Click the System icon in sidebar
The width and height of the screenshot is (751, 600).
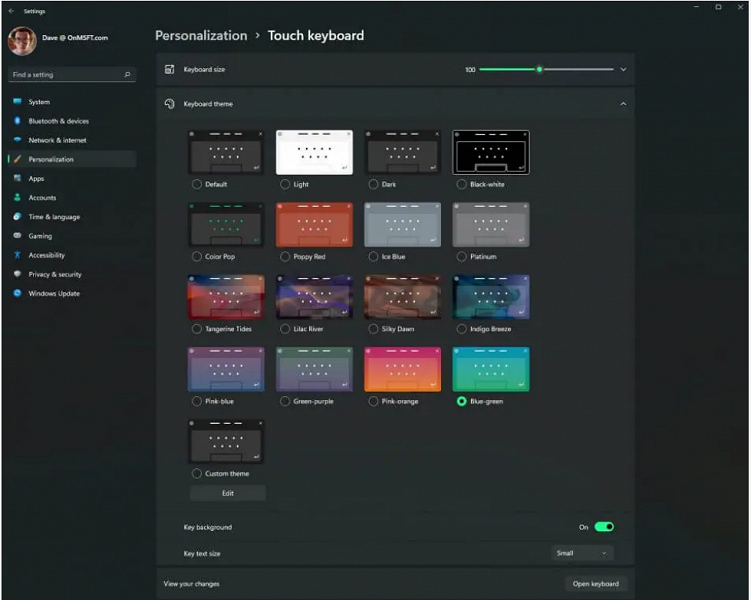17,102
